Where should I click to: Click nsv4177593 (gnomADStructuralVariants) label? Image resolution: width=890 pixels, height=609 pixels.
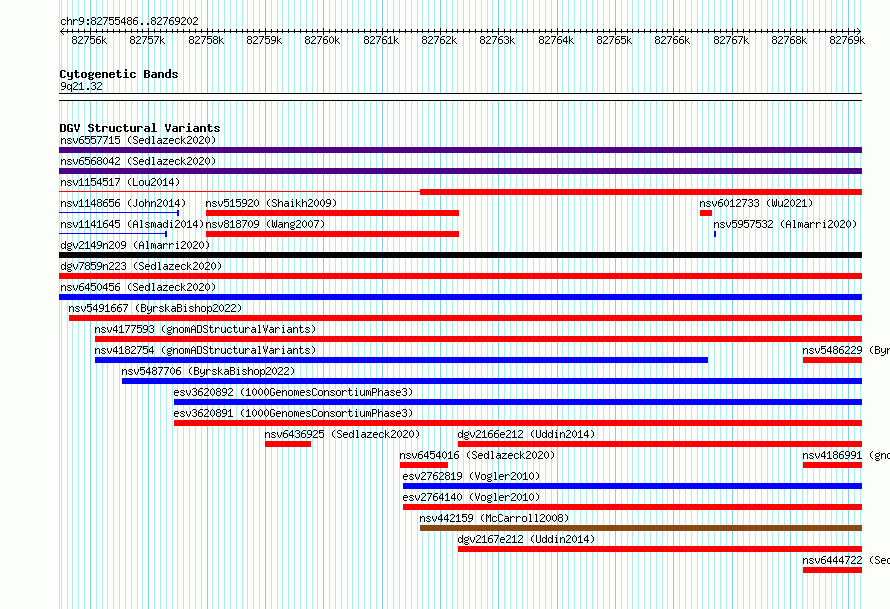(x=205, y=329)
